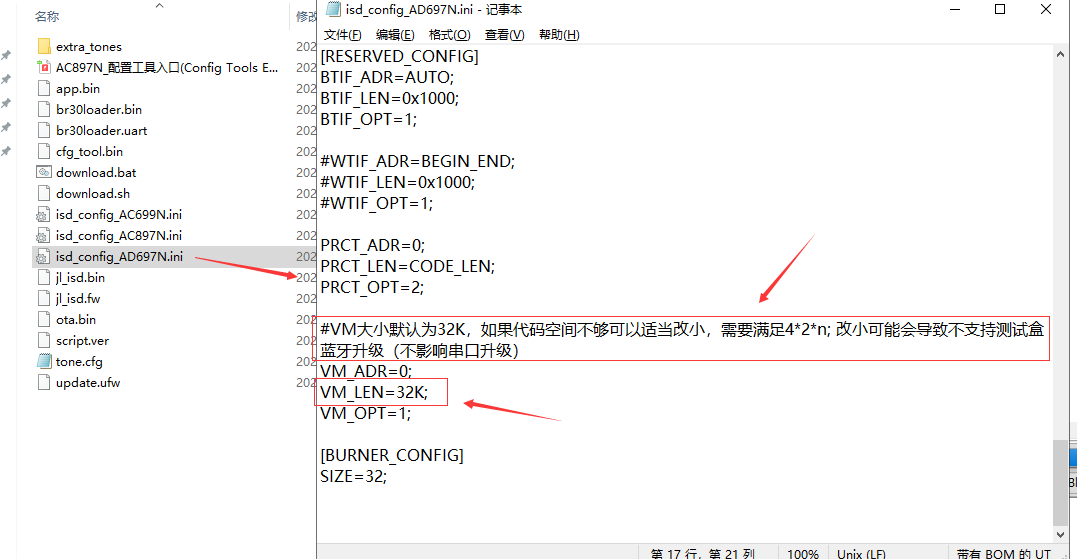Open the 文件(F) menu in Notepad
This screenshot has height=559, width=1077.
(342, 35)
